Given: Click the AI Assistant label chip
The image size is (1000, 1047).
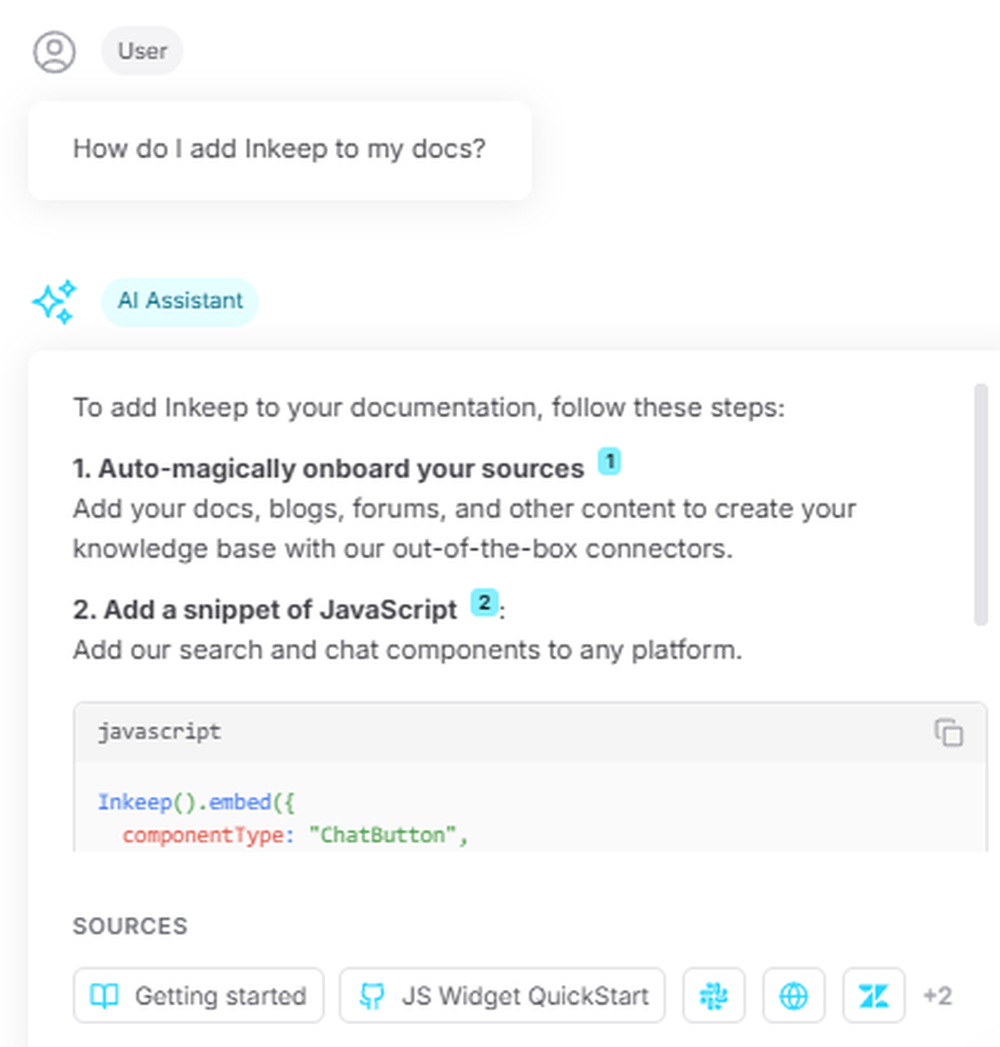Looking at the screenshot, I should click(x=180, y=301).
